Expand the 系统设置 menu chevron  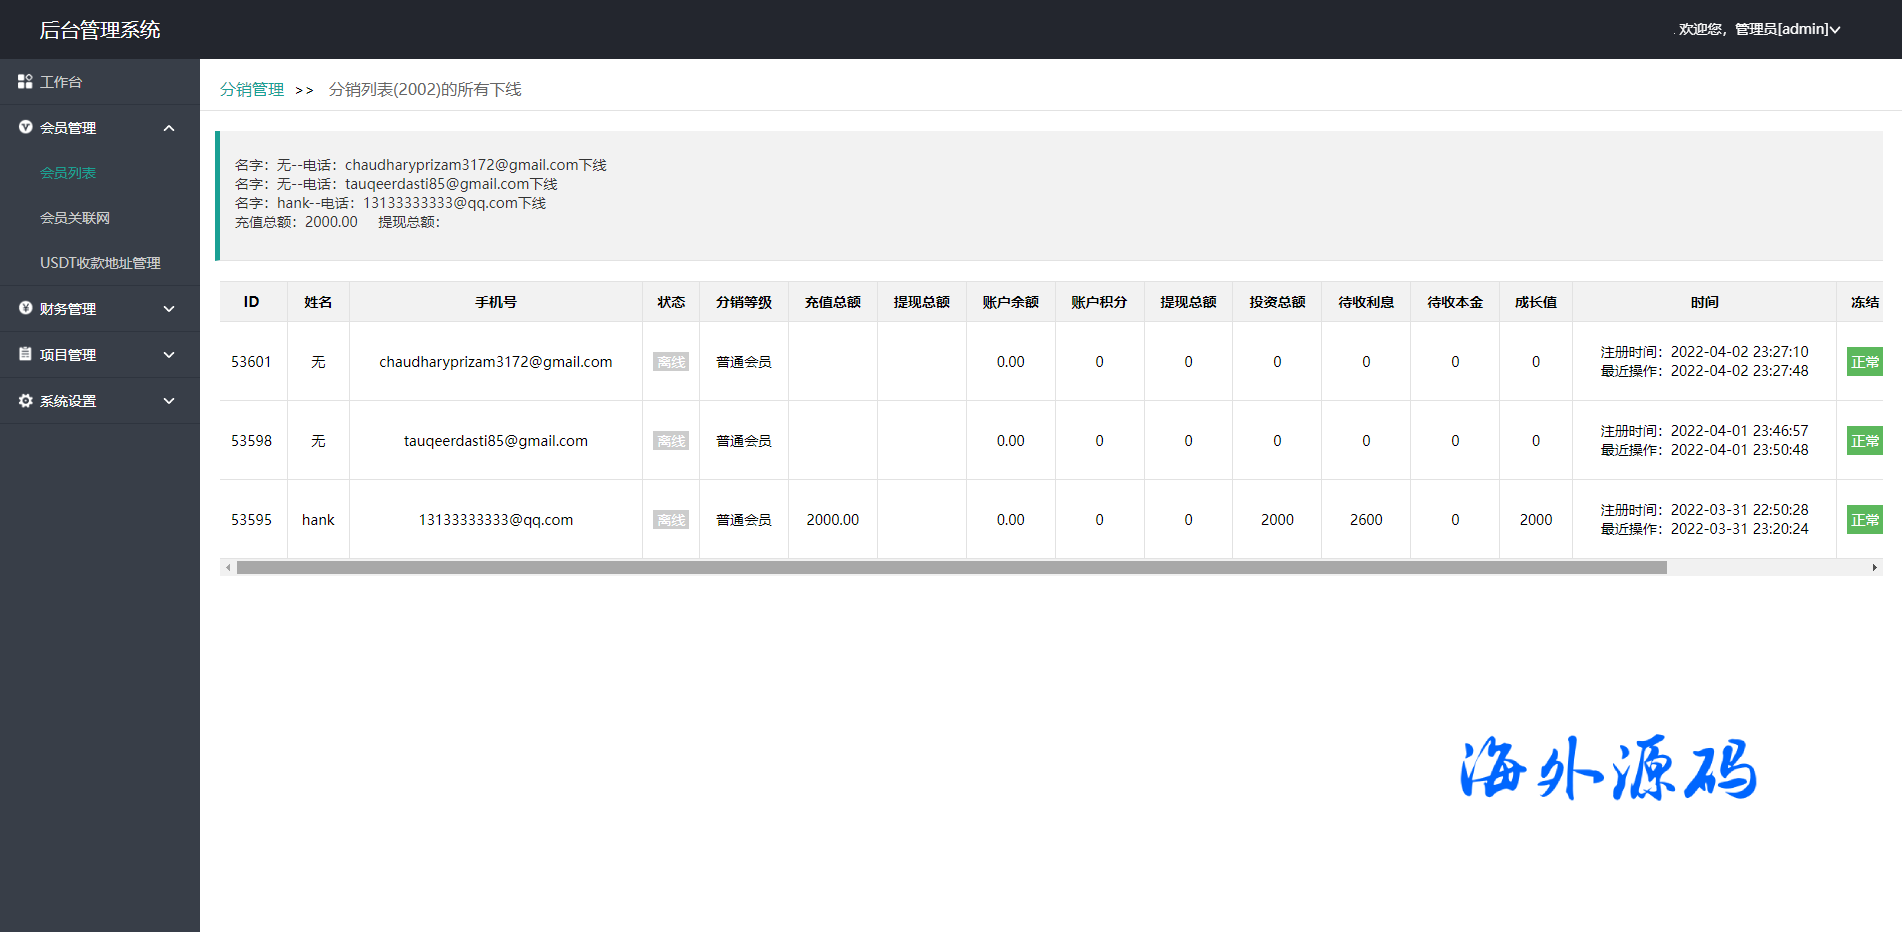coord(169,401)
